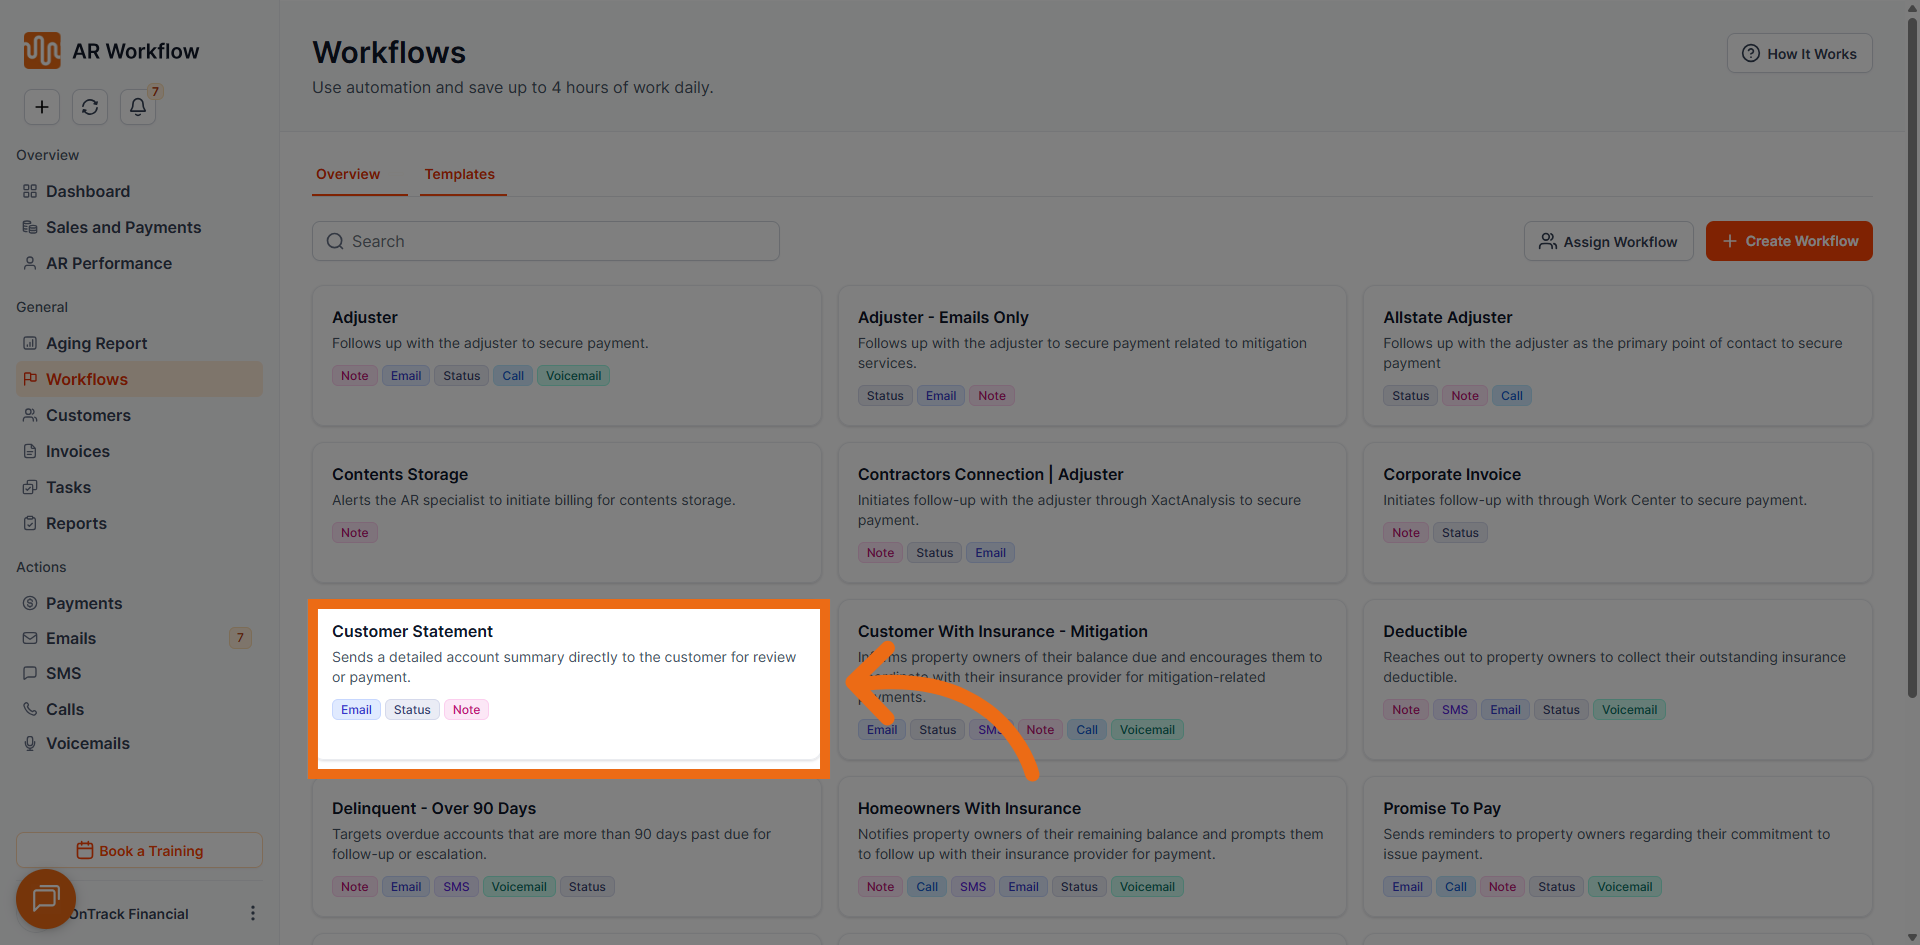
Task: Click the Create Workflow button
Action: tap(1789, 241)
